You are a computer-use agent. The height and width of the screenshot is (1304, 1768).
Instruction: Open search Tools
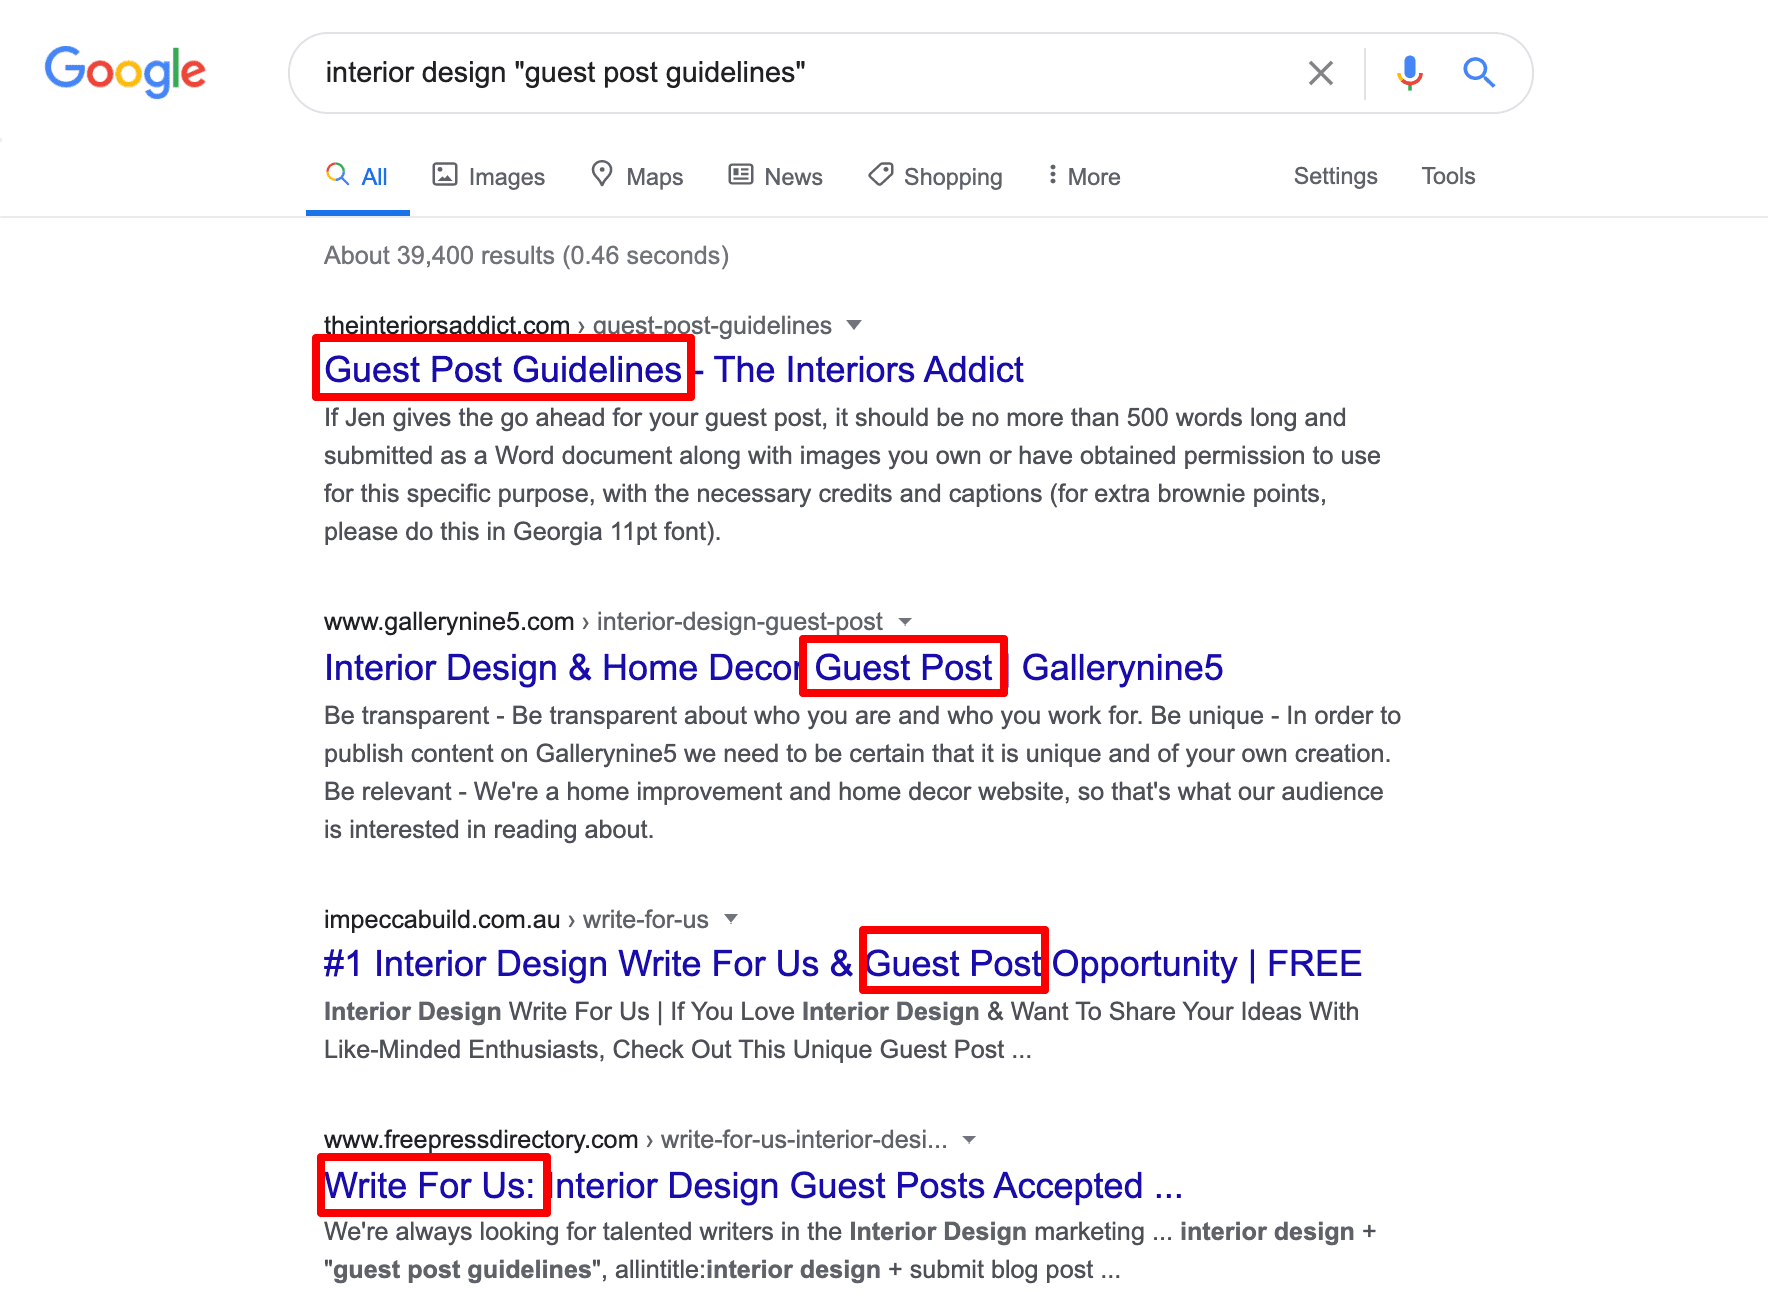[1448, 176]
